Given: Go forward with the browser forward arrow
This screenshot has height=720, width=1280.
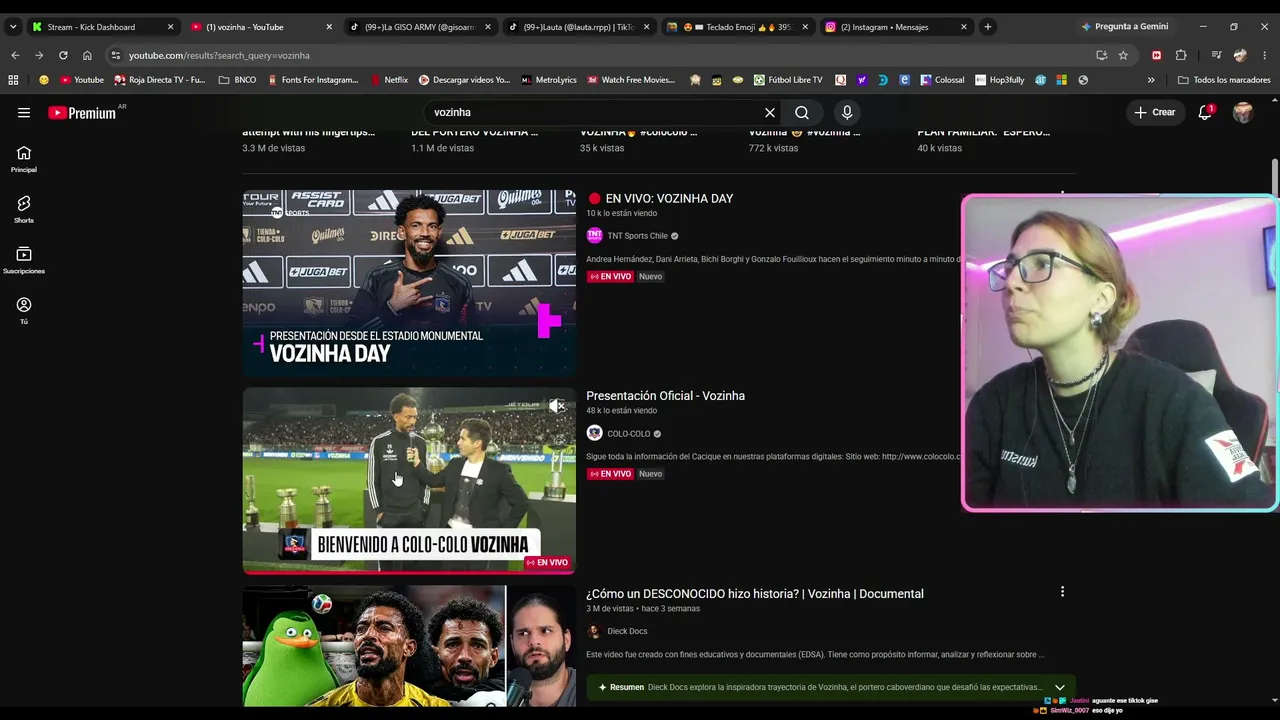Looking at the screenshot, I should (x=39, y=55).
